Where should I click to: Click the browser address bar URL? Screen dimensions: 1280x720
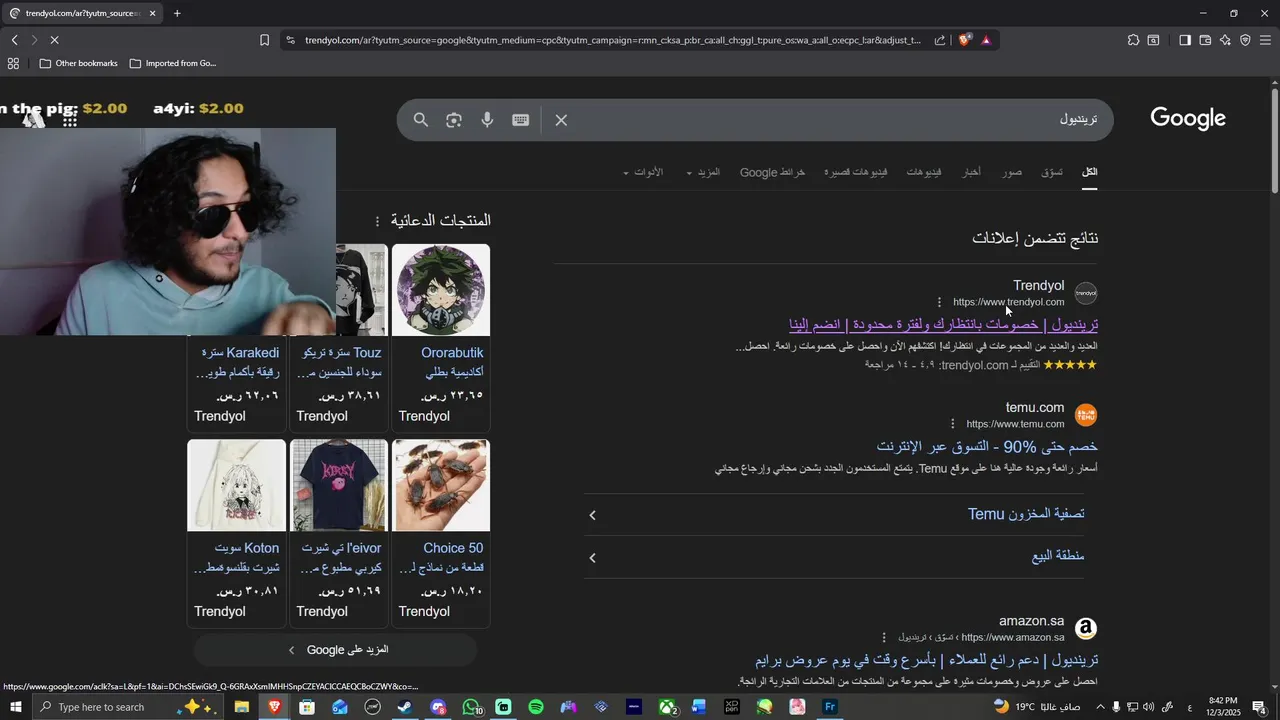612,40
